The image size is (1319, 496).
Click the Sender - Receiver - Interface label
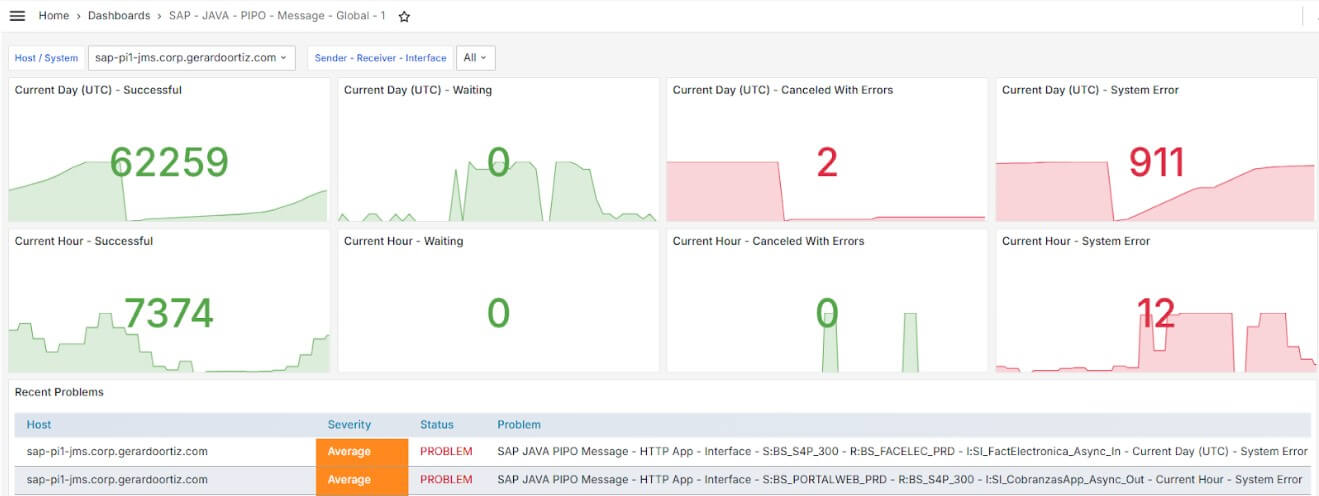pos(380,58)
